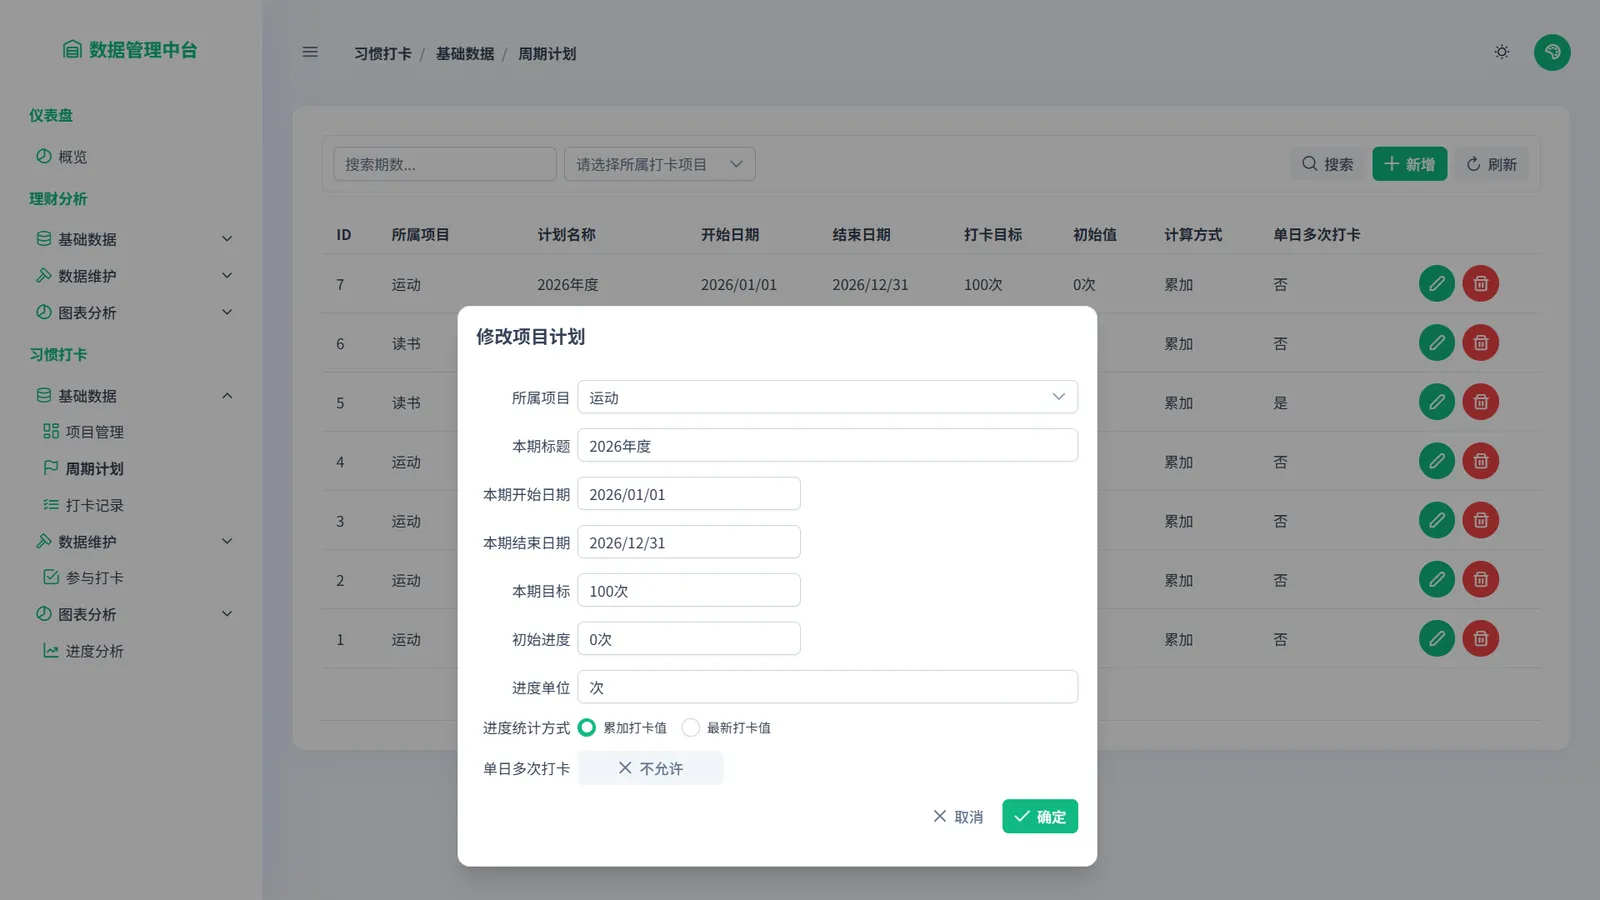This screenshot has width=1600, height=900.
Task: Toggle 单日多次打卡 from 不允许
Action: (x=650, y=768)
